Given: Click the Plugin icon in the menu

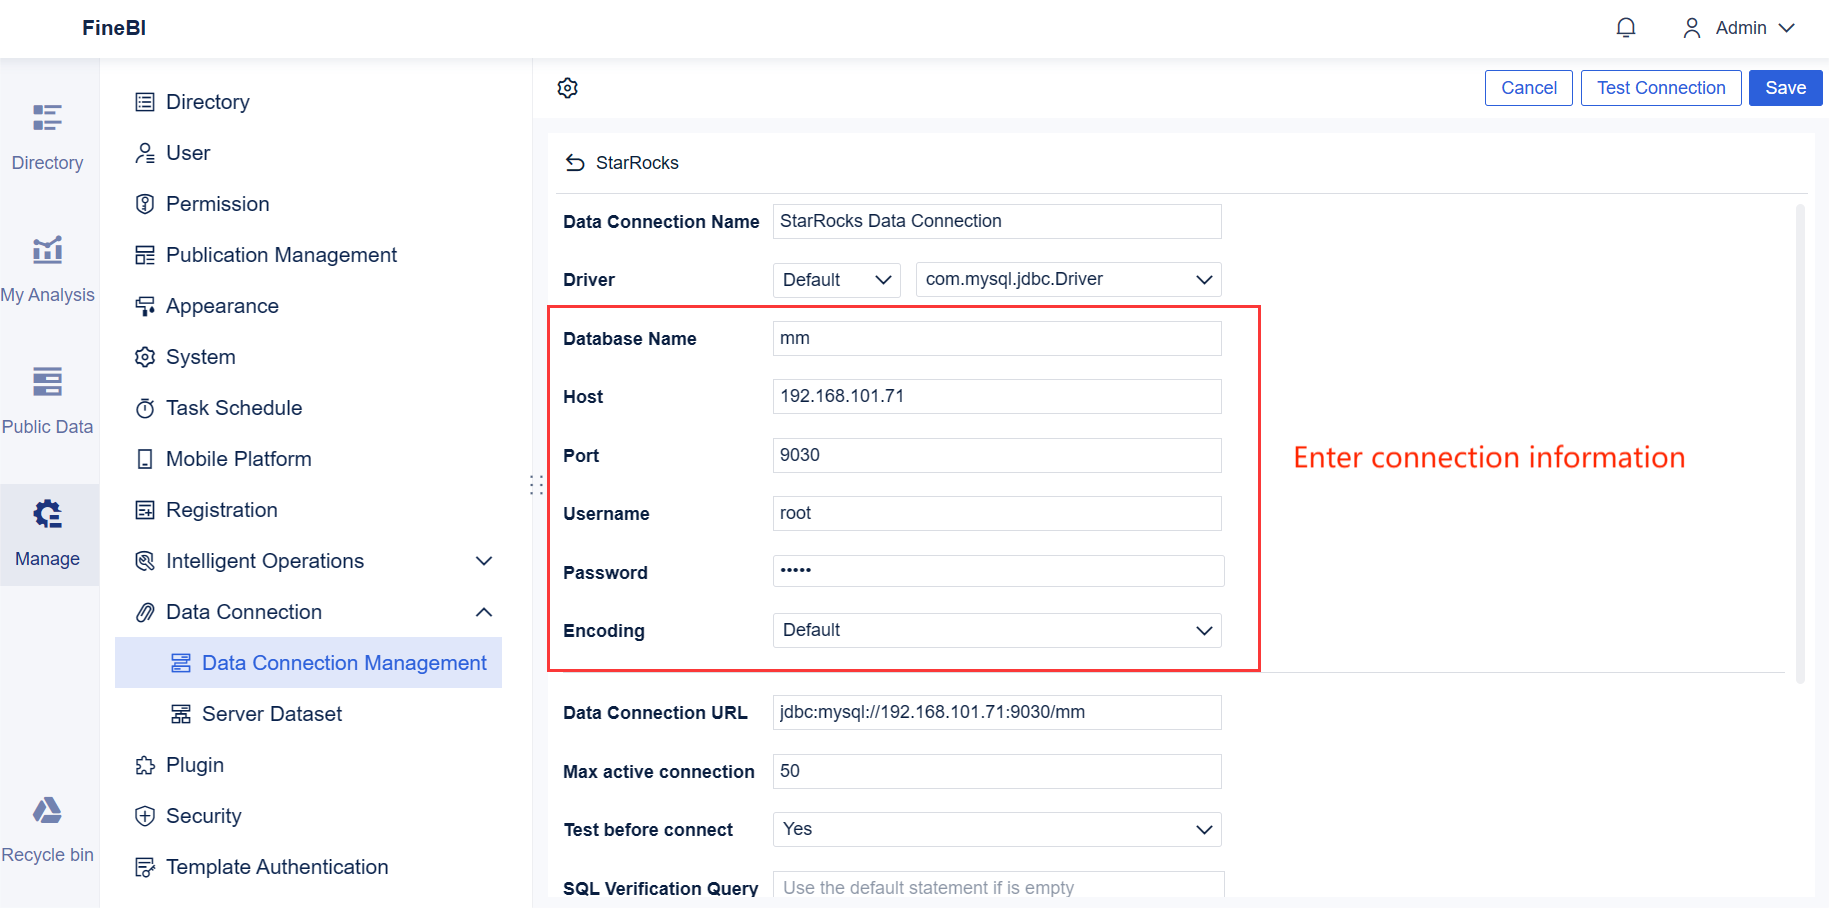Looking at the screenshot, I should [145, 765].
